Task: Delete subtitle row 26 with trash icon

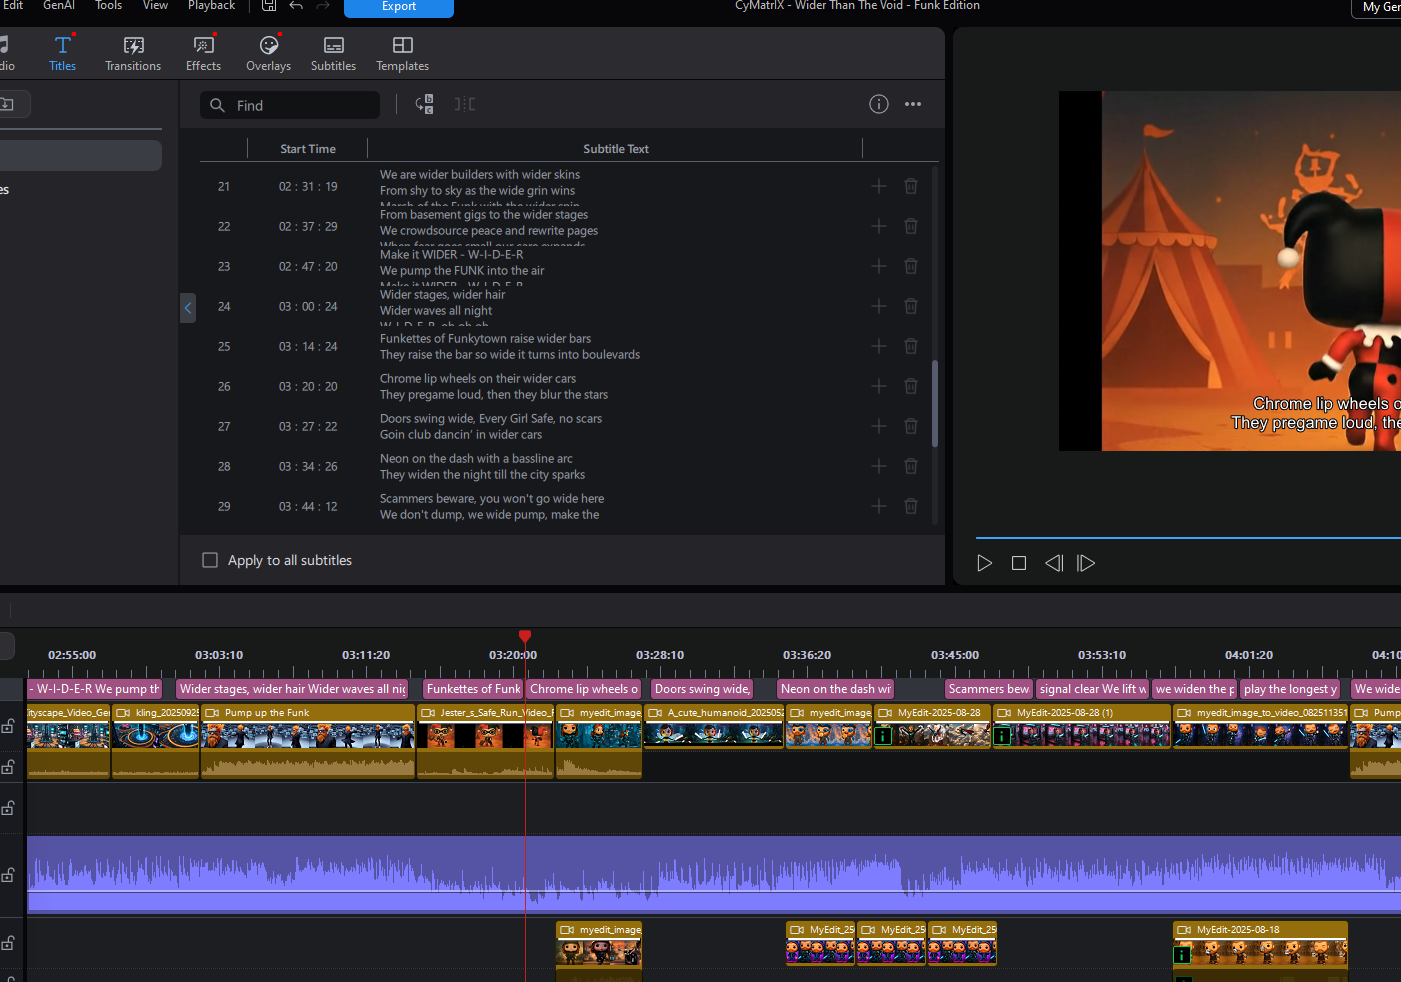Action: [x=910, y=386]
